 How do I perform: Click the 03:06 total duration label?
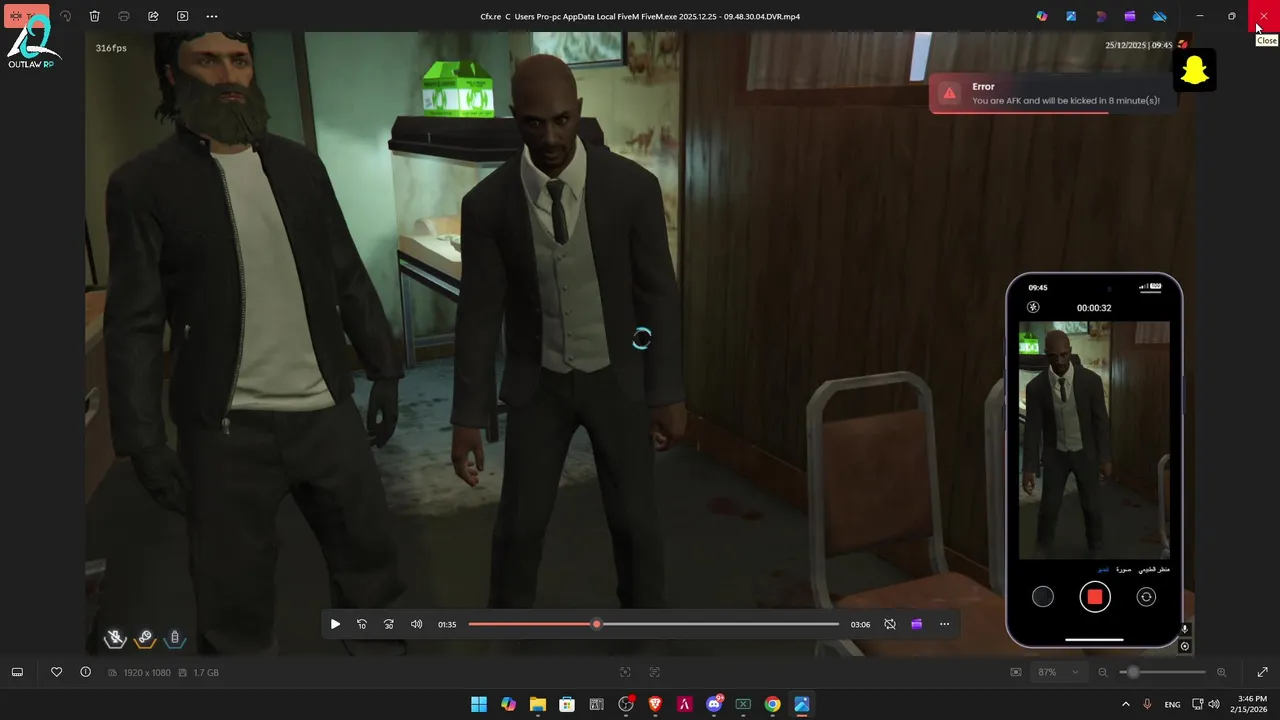(x=860, y=625)
